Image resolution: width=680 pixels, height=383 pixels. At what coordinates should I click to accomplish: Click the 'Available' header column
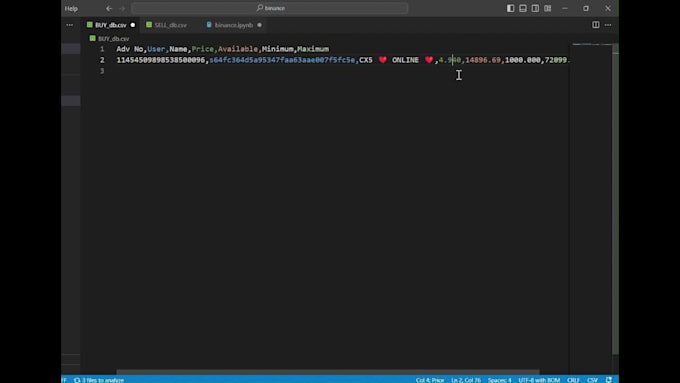[x=238, y=49]
